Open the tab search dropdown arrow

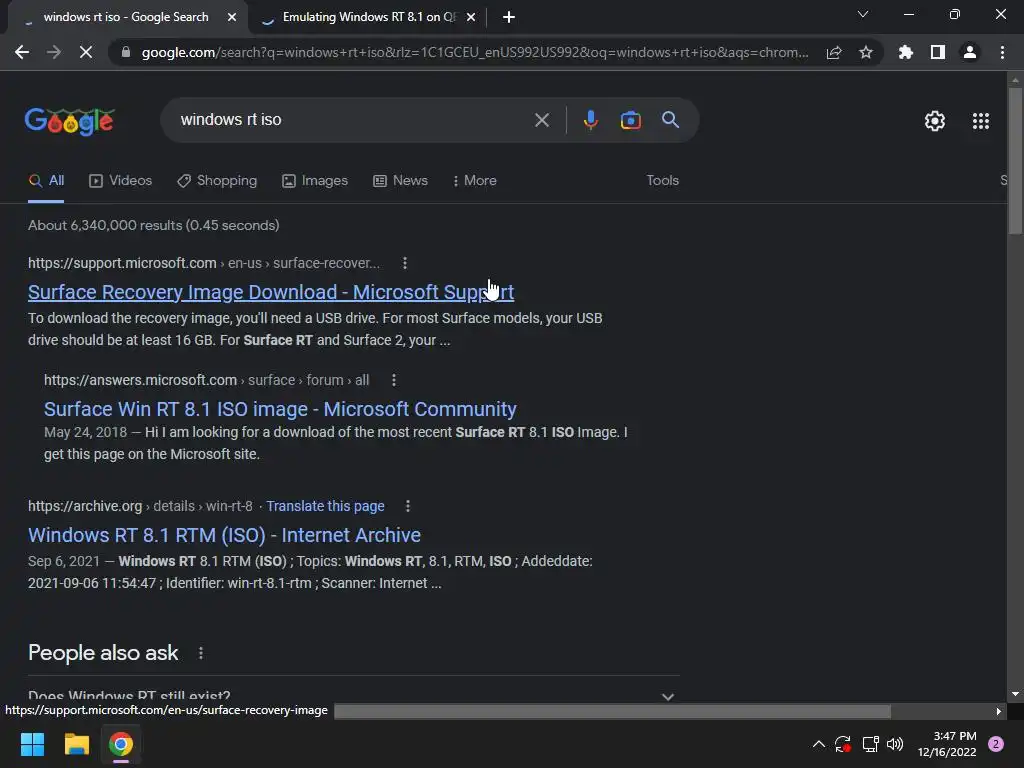(x=863, y=14)
